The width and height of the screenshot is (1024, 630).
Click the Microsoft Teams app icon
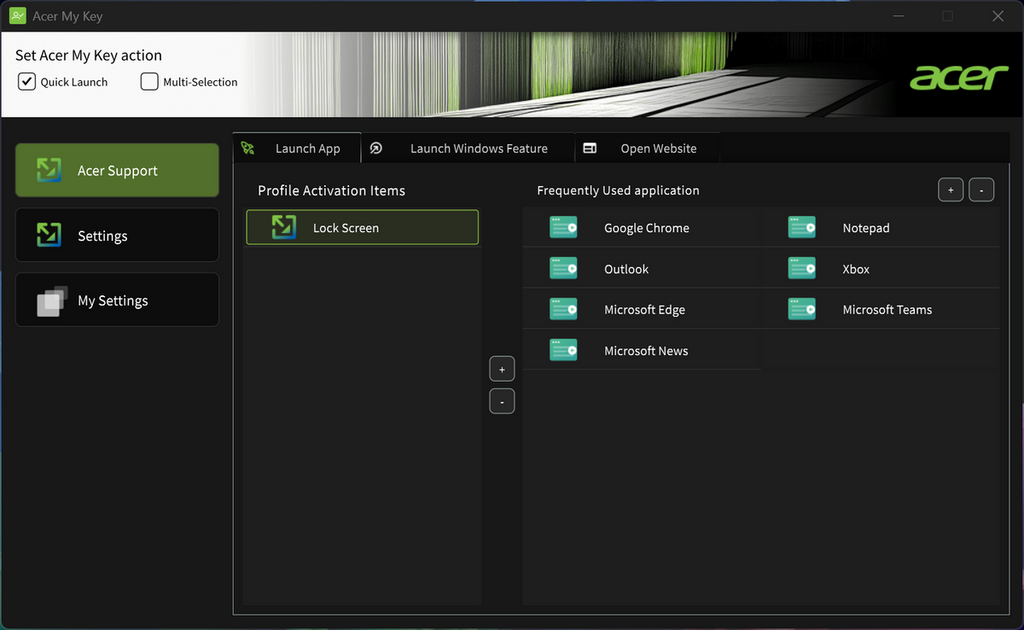(802, 309)
